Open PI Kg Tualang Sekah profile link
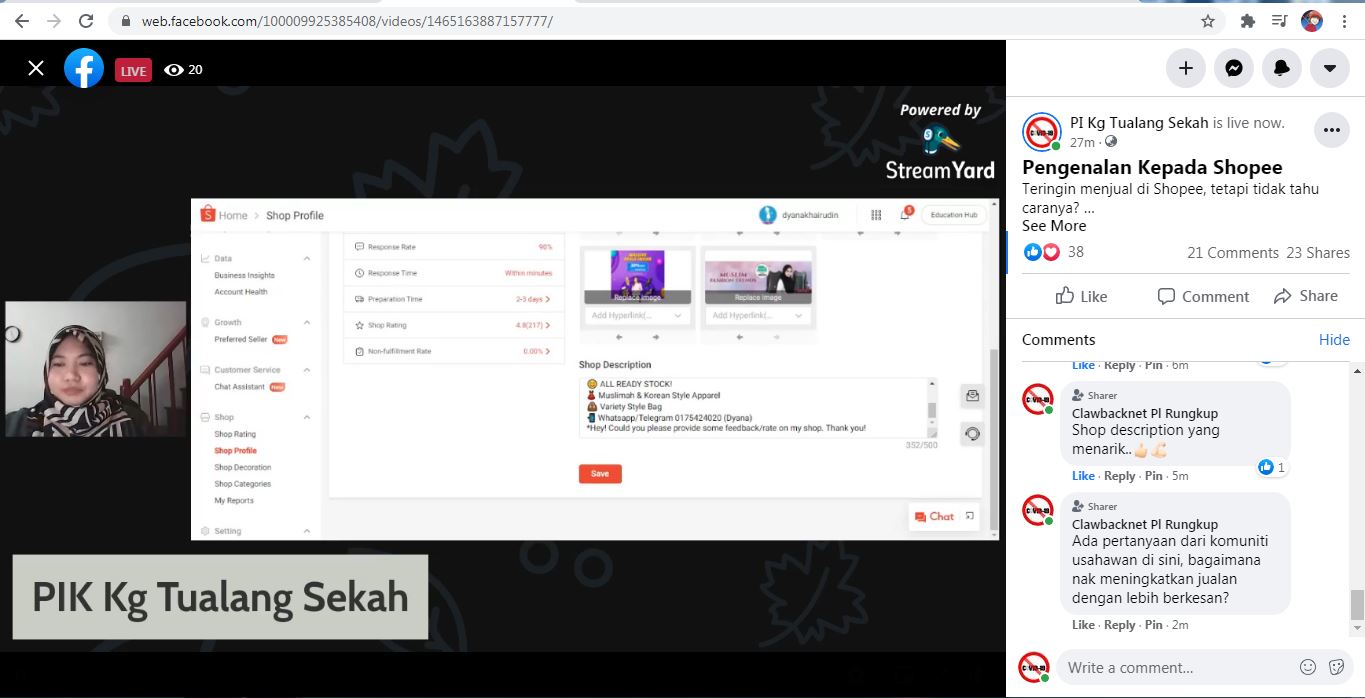The height and width of the screenshot is (698, 1365). (1139, 123)
